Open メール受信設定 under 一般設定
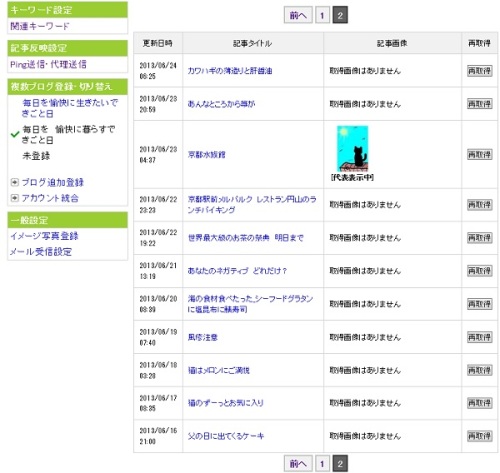The width and height of the screenshot is (500, 473). (41, 252)
